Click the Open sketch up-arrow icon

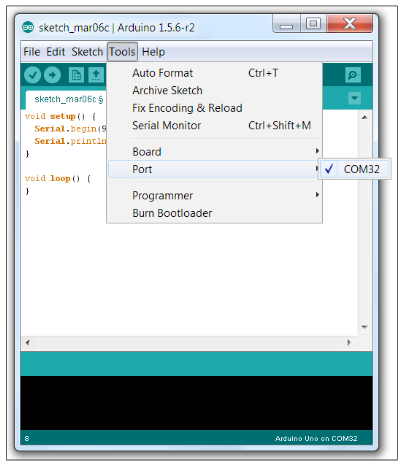(96, 75)
